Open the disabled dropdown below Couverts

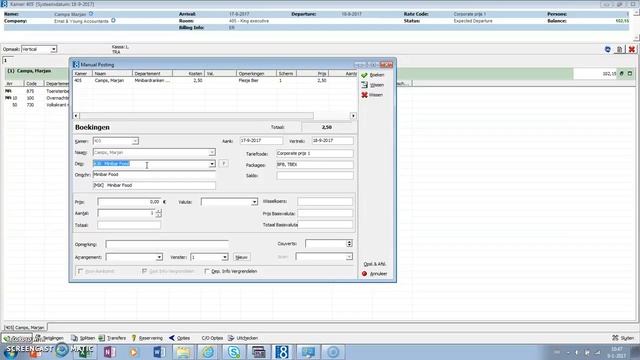click(349, 257)
